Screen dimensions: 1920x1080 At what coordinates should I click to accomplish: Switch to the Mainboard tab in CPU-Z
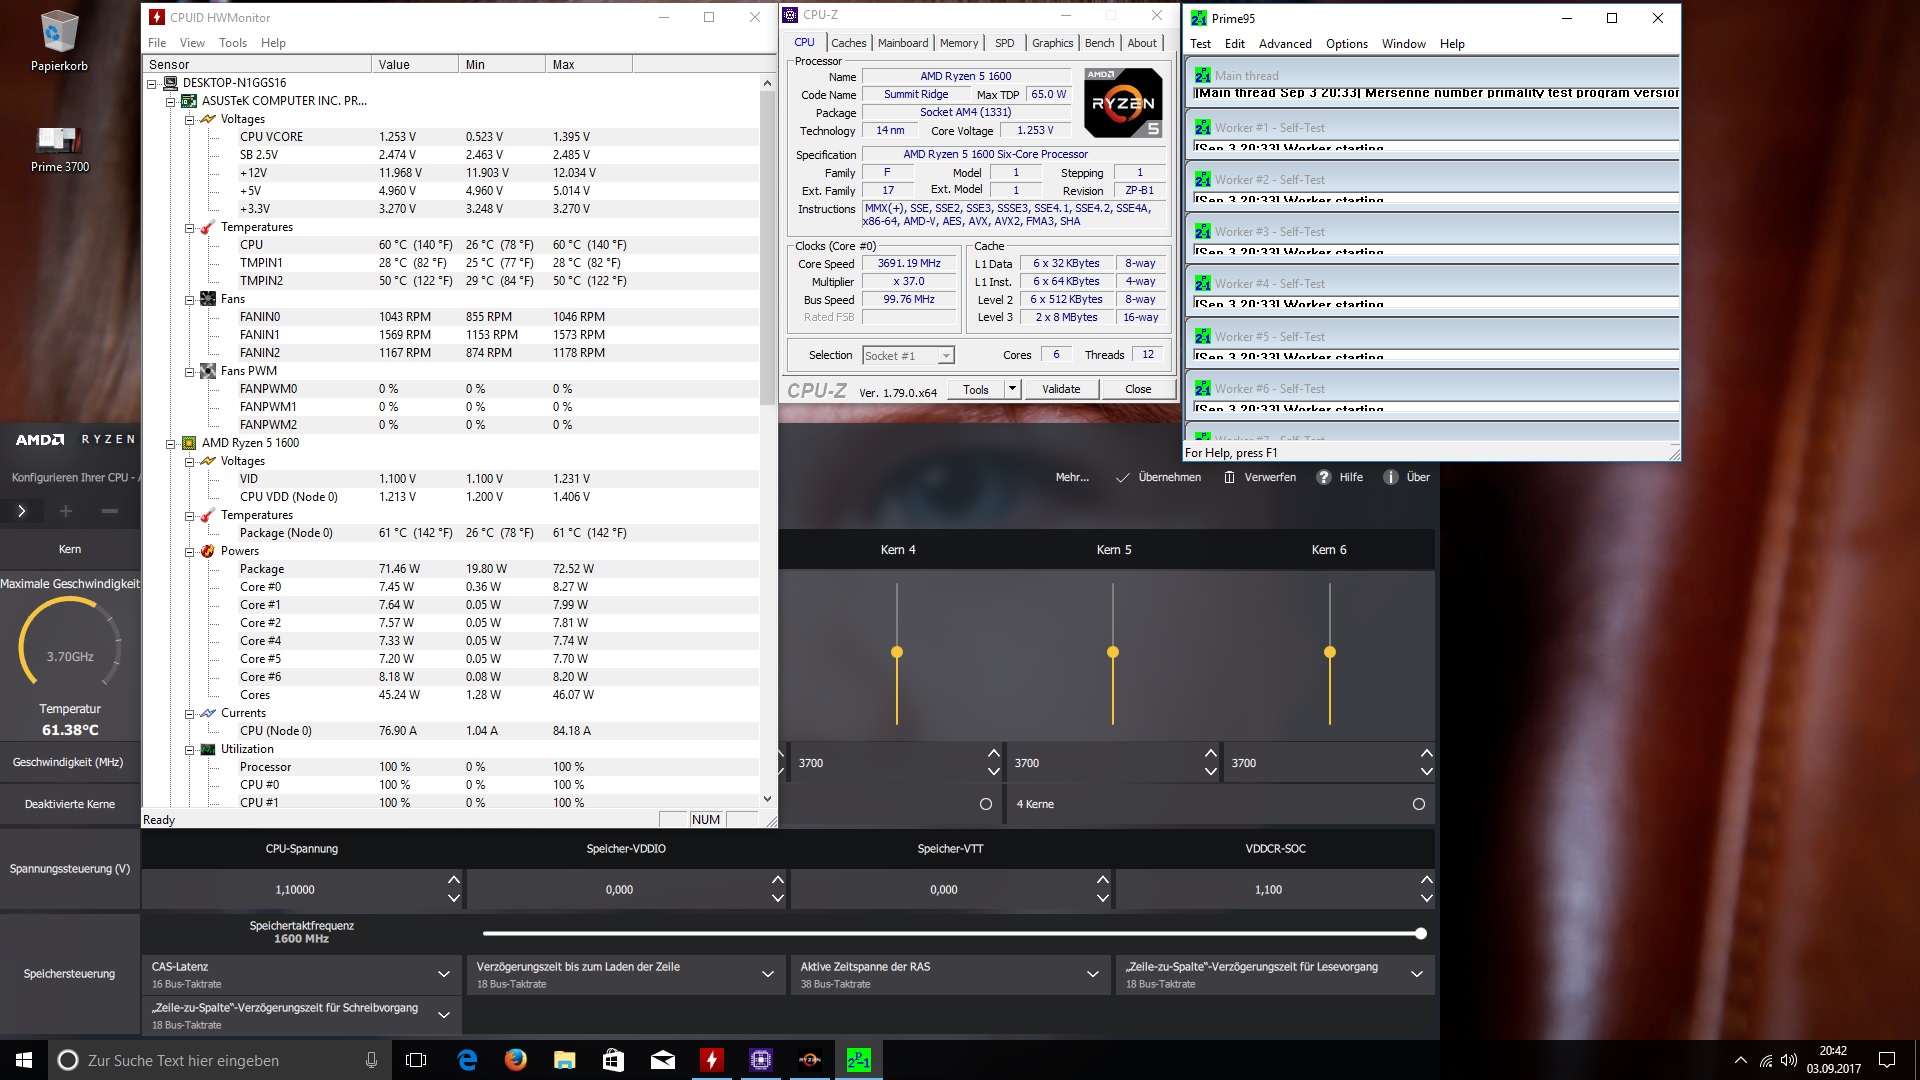point(902,43)
